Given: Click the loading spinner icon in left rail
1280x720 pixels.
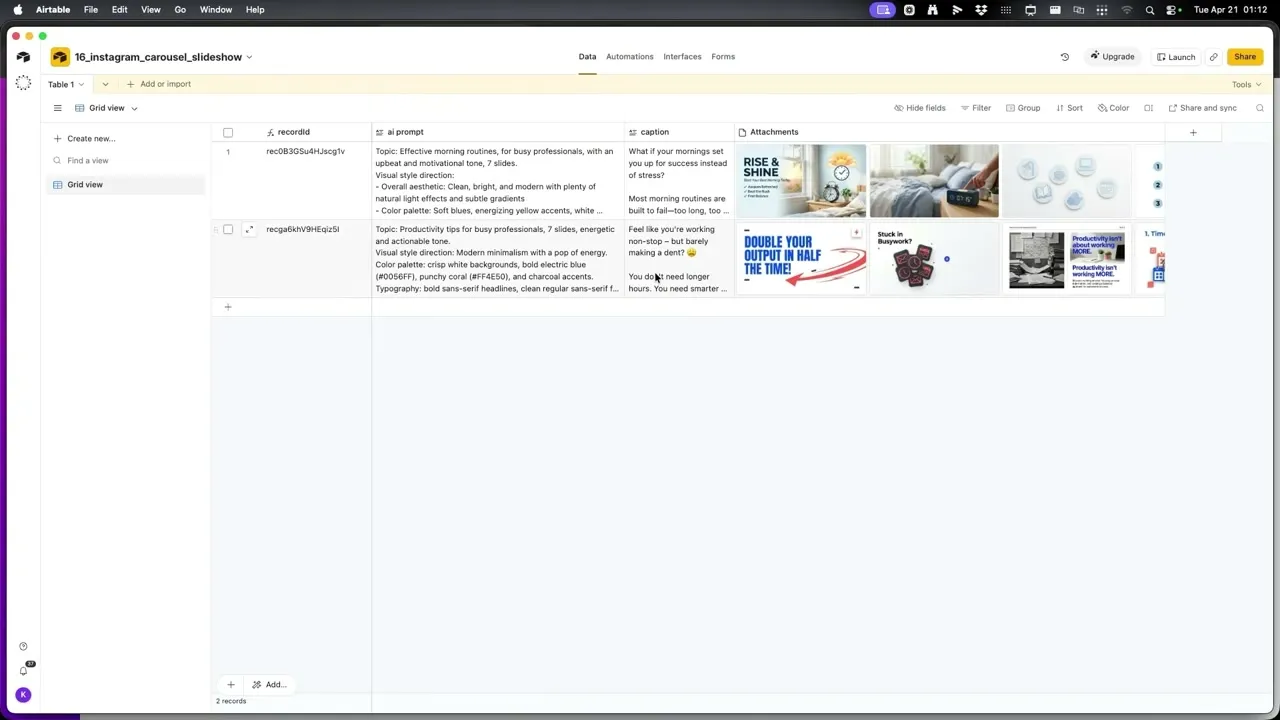Looking at the screenshot, I should (23, 83).
